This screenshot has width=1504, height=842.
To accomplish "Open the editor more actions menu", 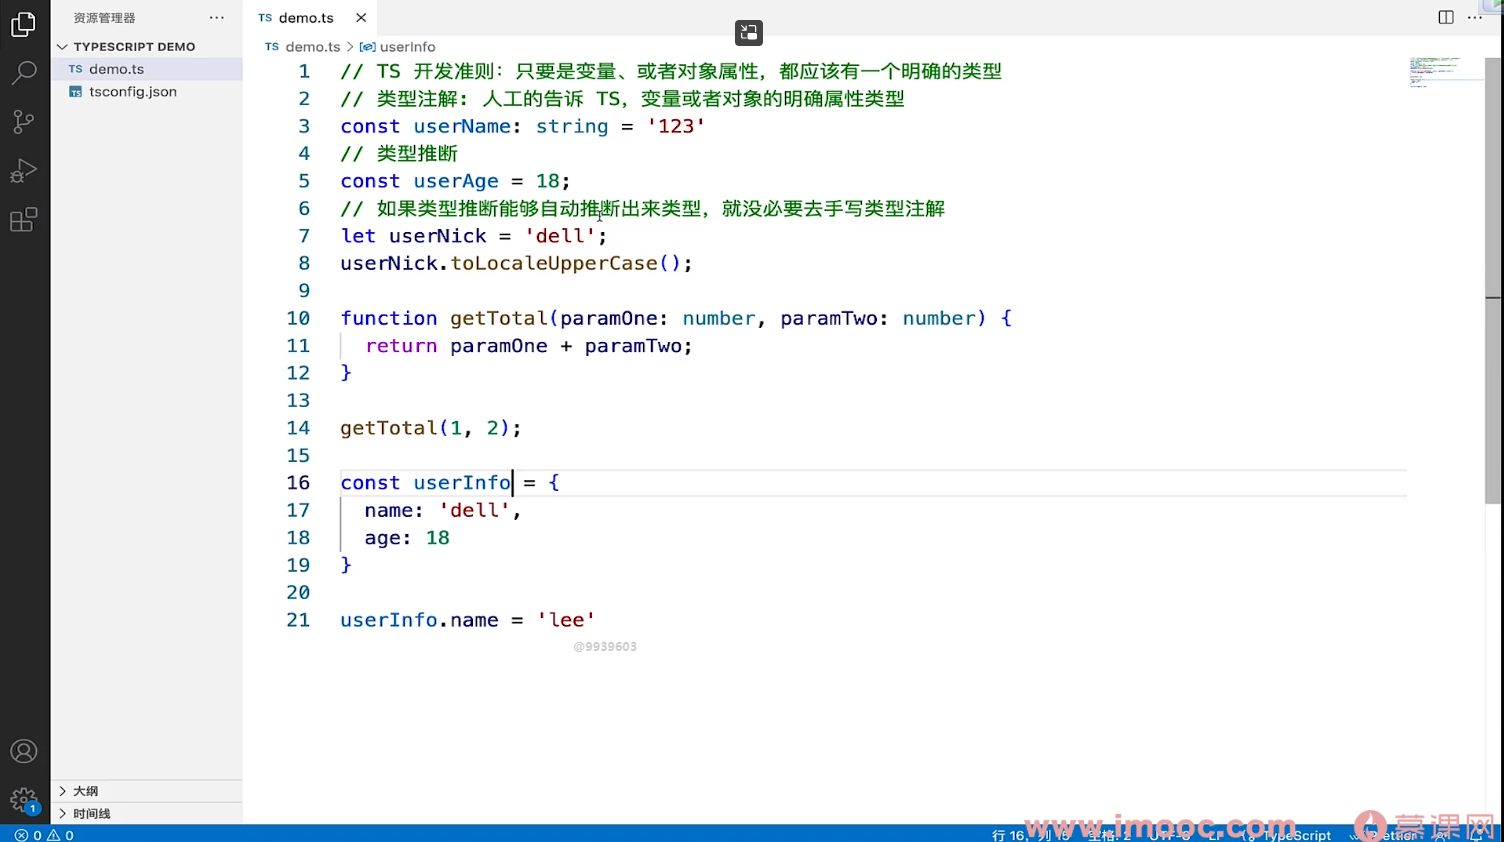I will pos(1475,17).
